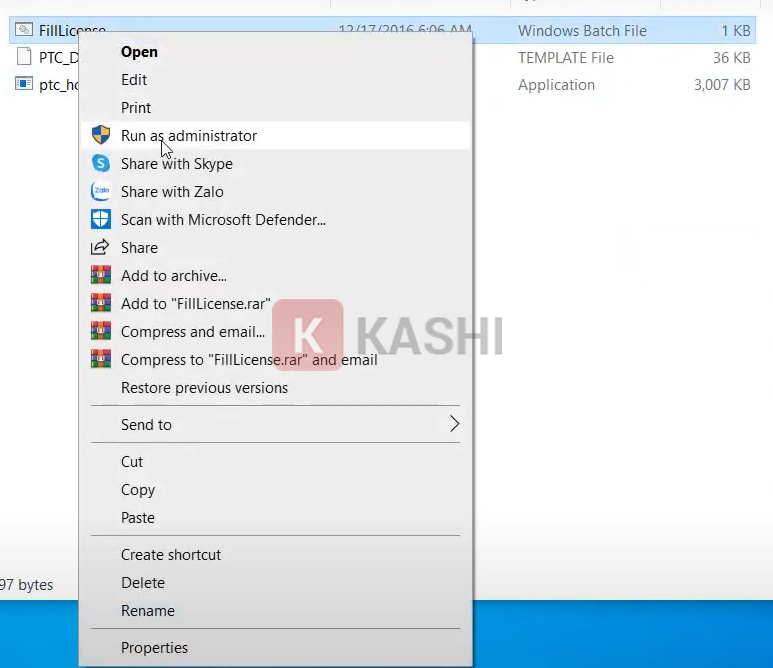Choose Open from the context menu
773x668 pixels.
pos(139,51)
